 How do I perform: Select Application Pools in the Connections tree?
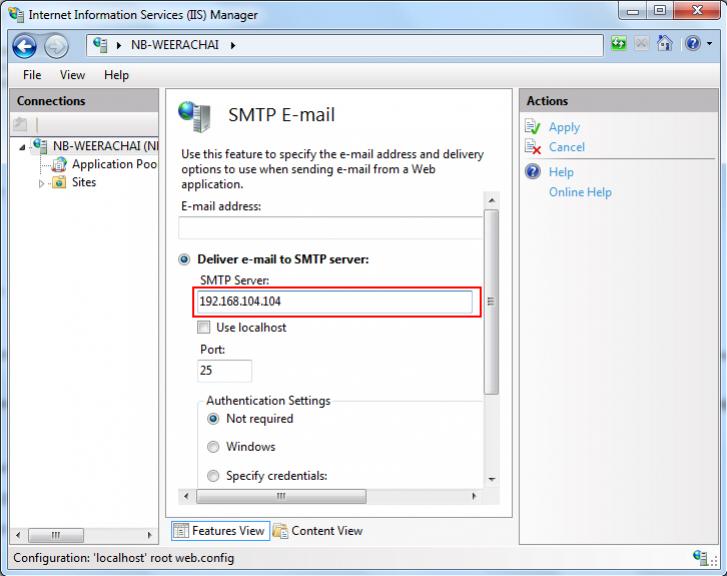[x=115, y=164]
